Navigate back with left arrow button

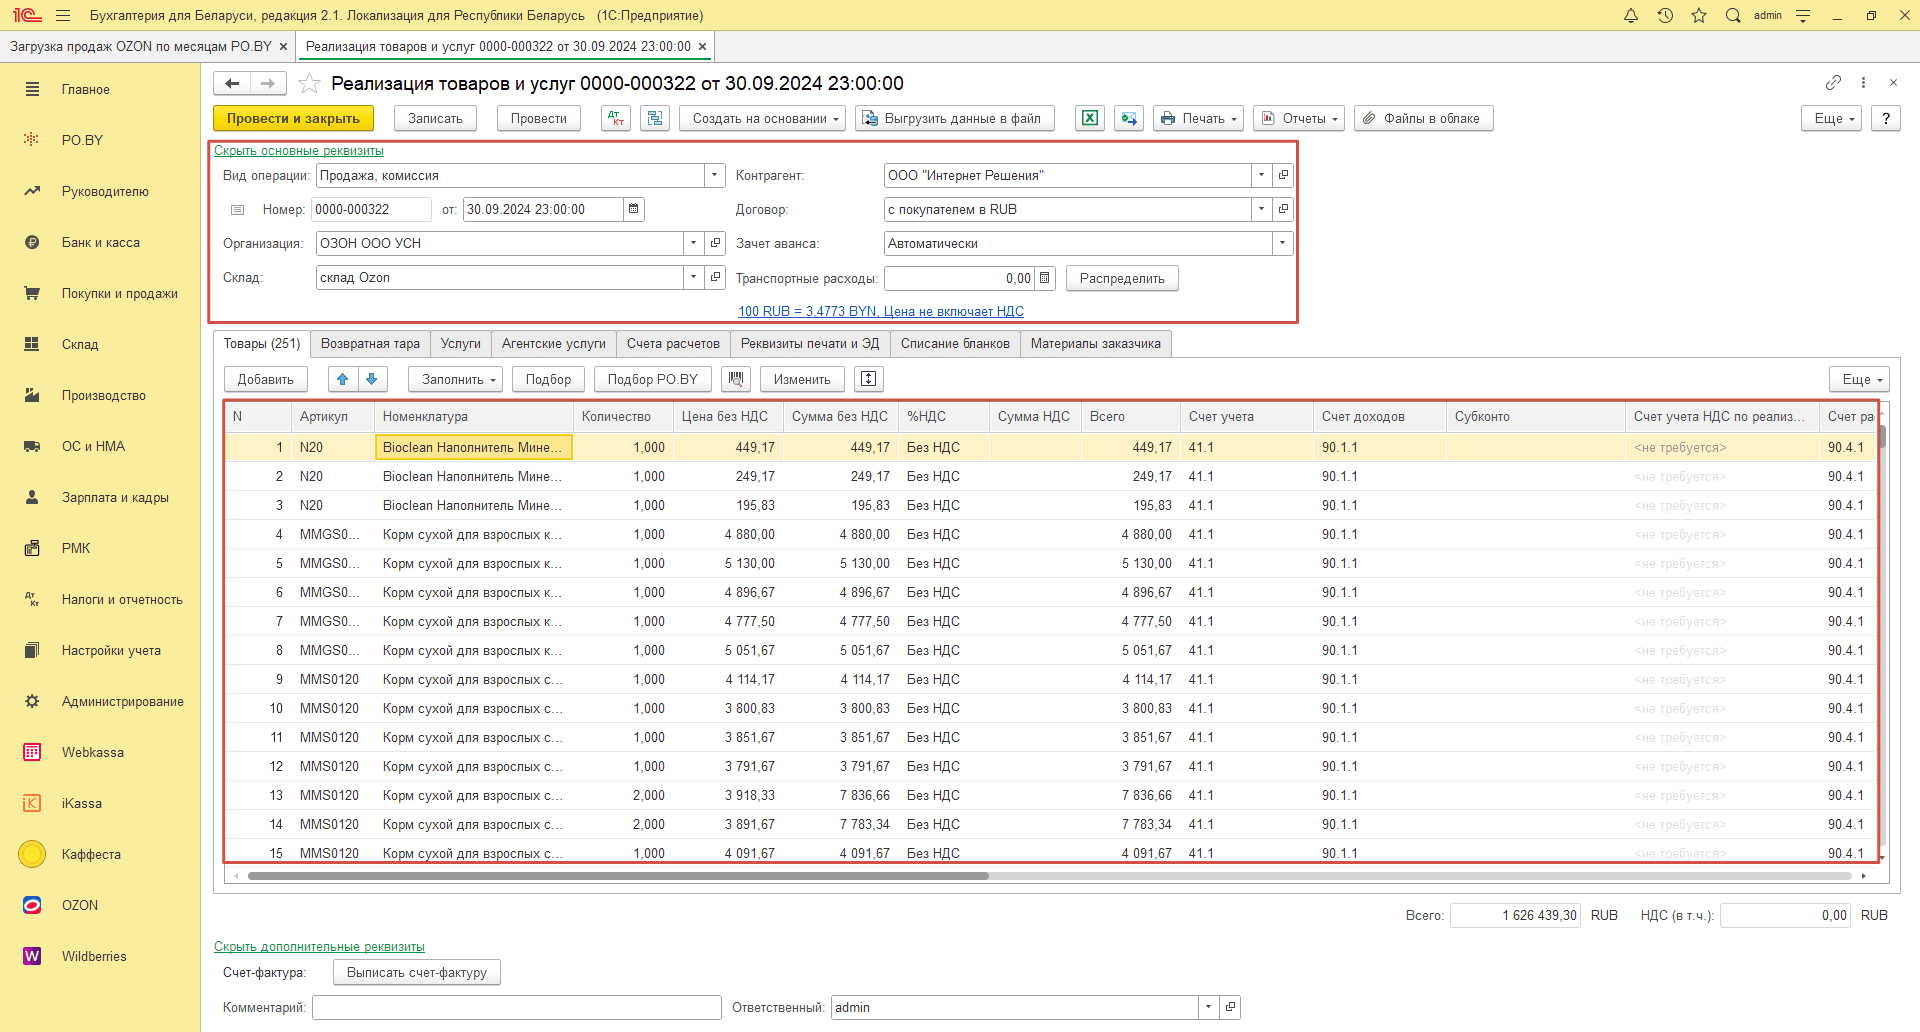coord(232,83)
